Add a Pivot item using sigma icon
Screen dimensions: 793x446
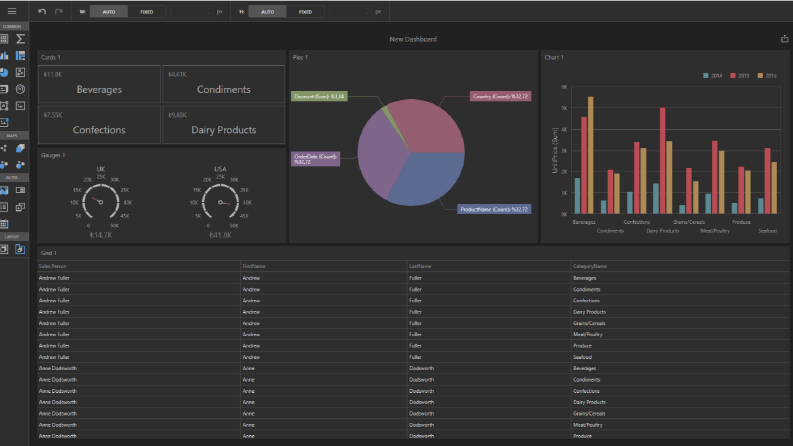[20, 39]
